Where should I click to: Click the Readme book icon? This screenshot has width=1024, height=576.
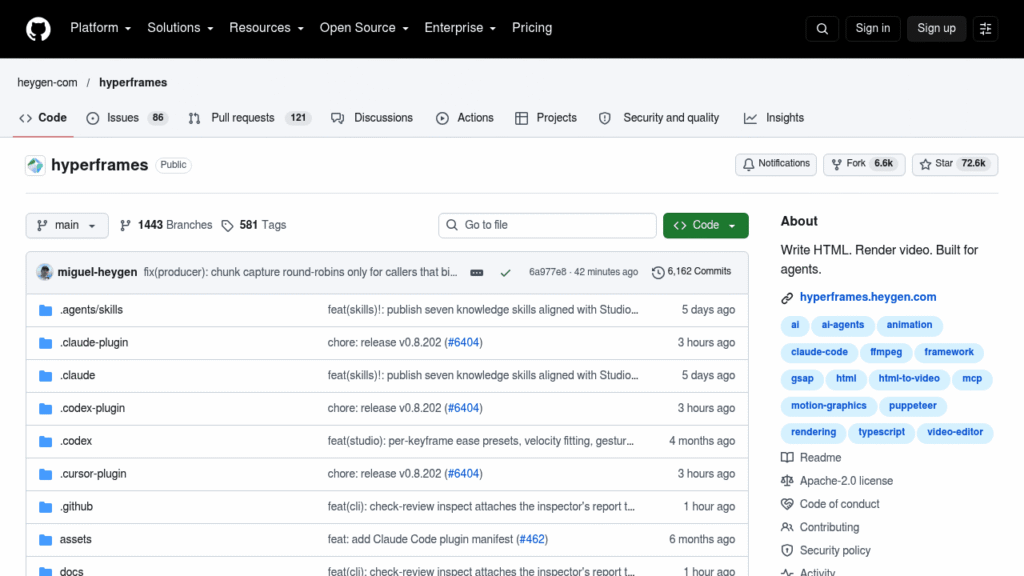[787, 458]
